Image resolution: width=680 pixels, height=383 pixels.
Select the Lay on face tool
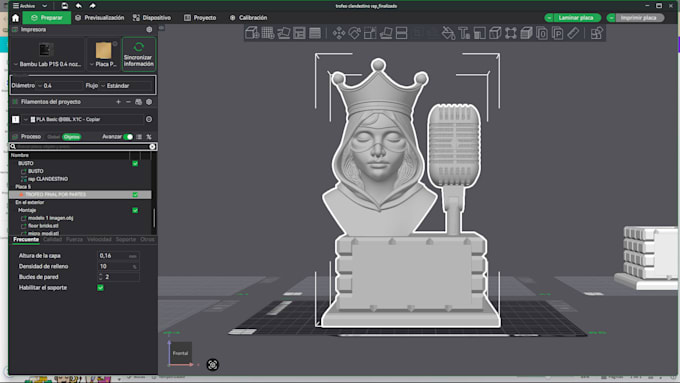[386, 33]
